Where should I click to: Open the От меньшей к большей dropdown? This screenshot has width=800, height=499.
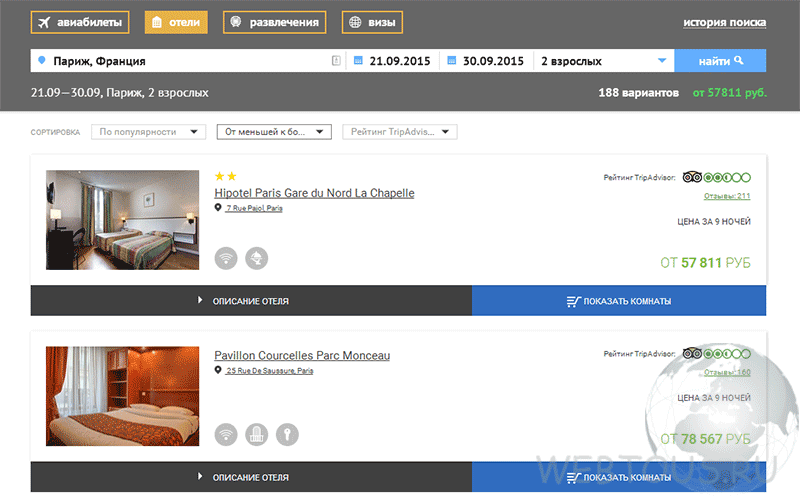(x=274, y=132)
